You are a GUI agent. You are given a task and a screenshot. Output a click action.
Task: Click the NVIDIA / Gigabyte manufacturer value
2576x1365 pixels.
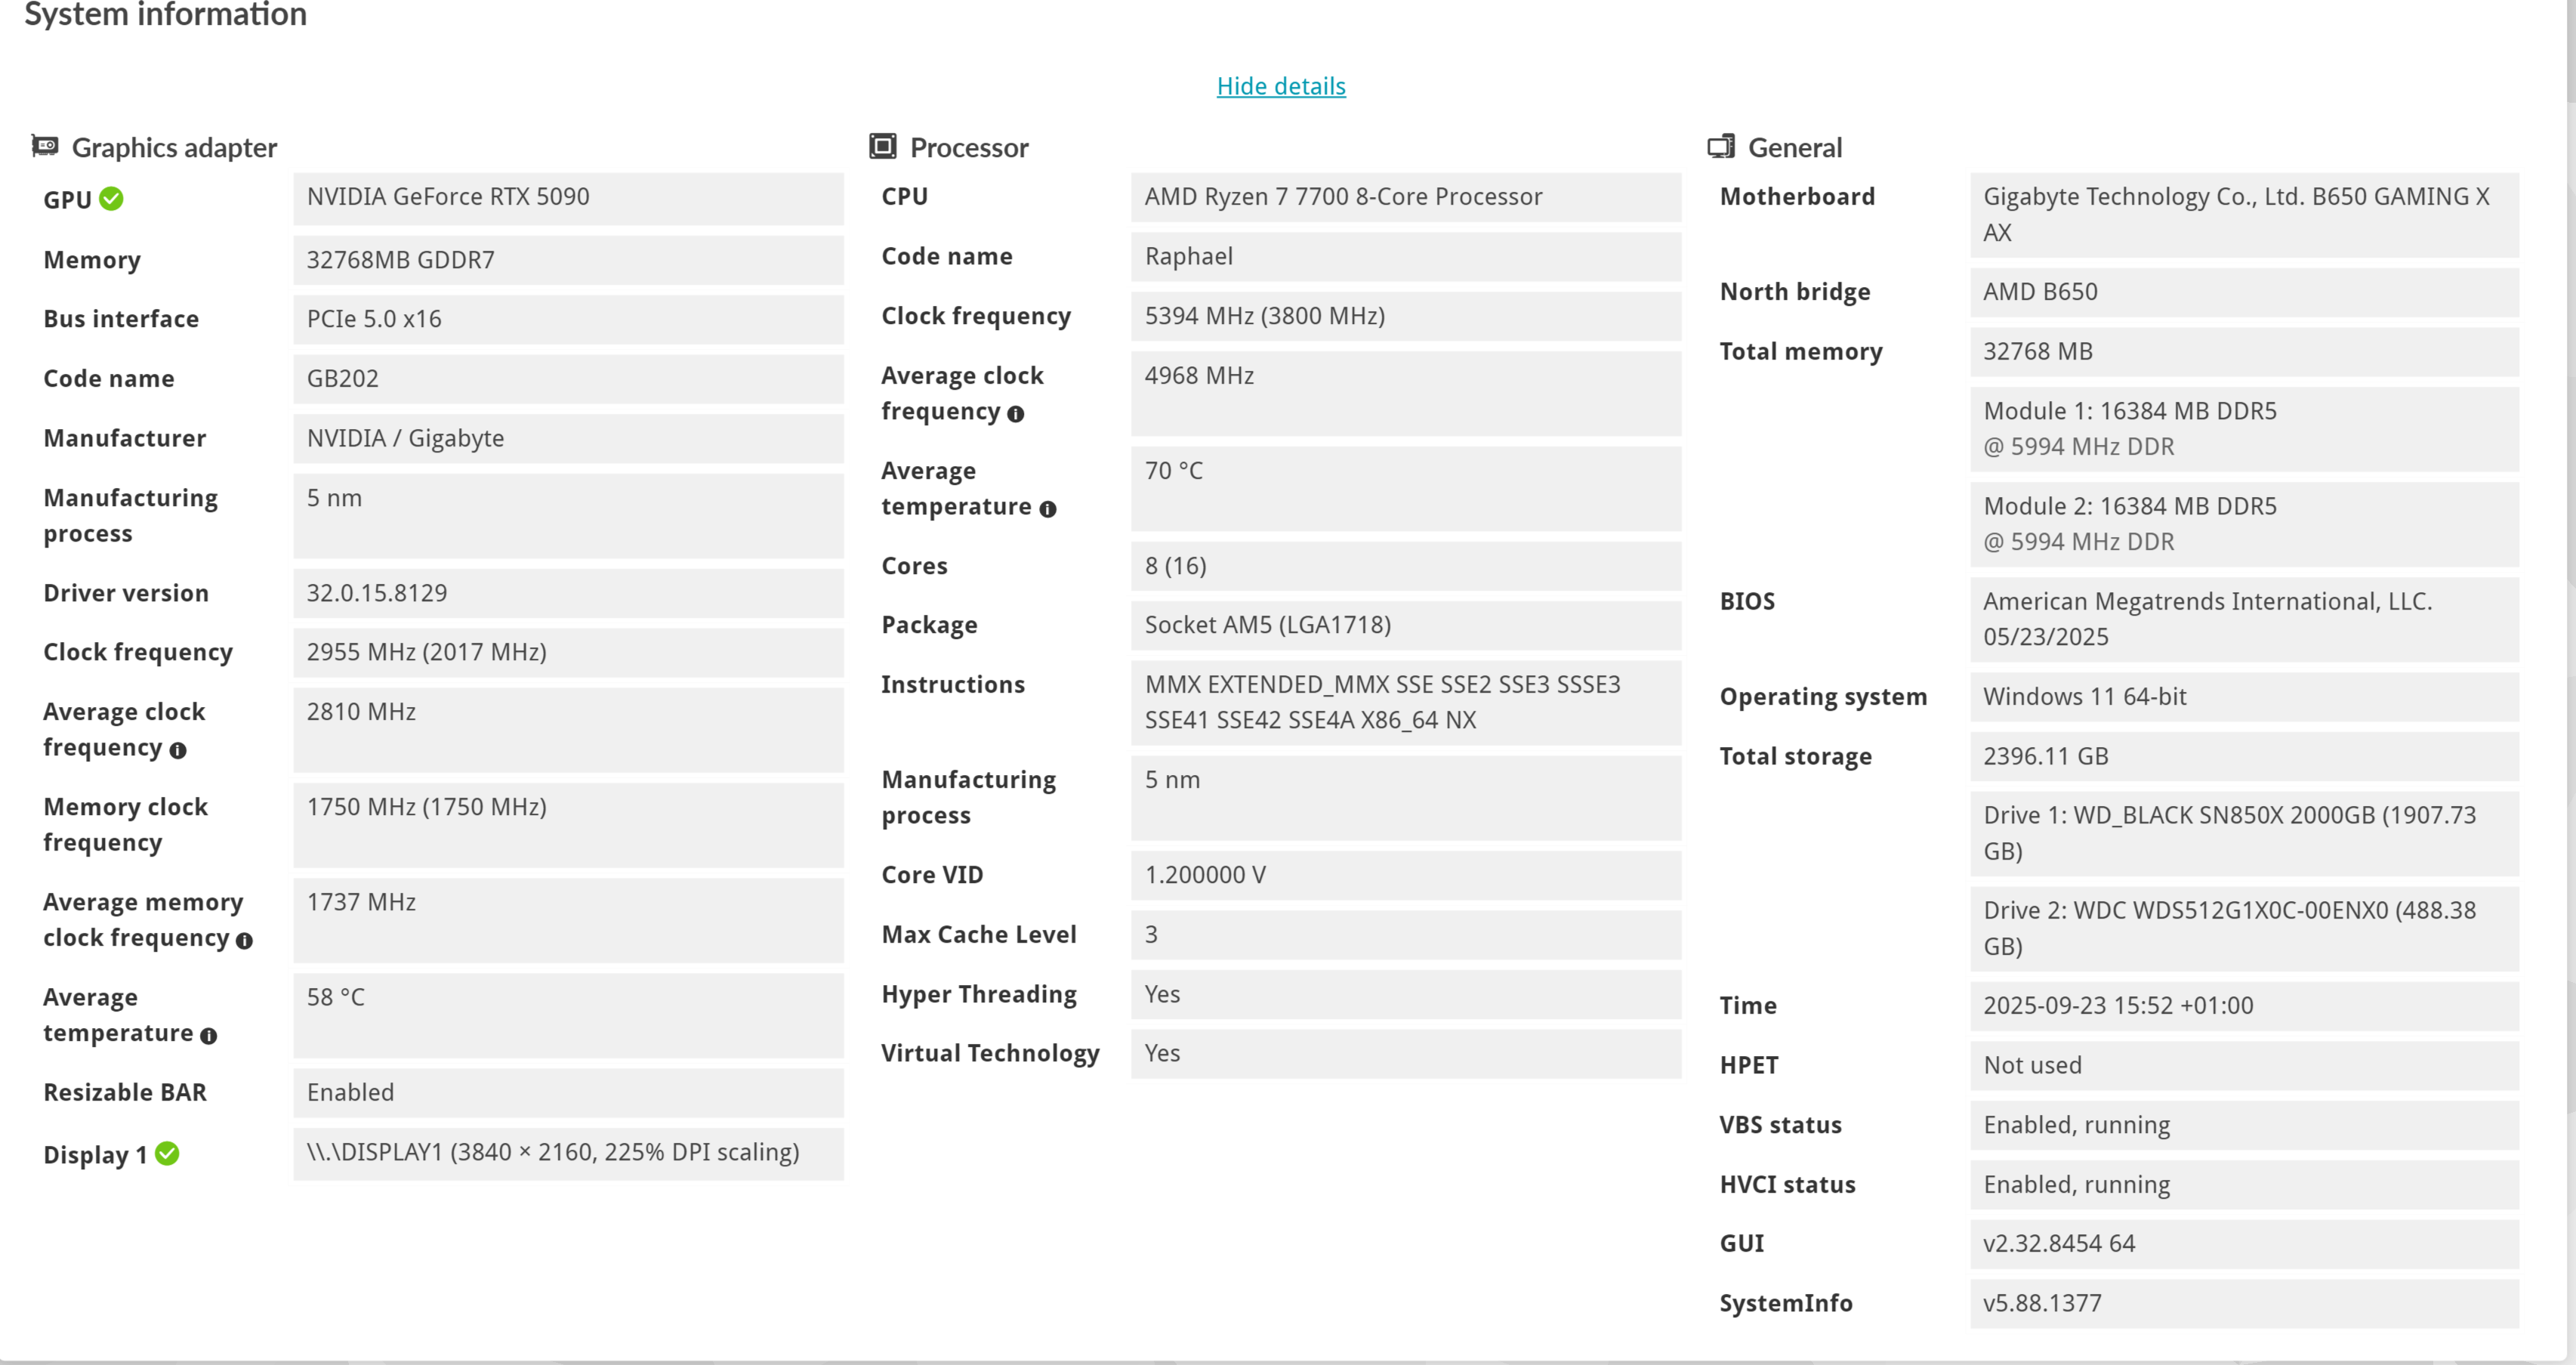coord(568,438)
